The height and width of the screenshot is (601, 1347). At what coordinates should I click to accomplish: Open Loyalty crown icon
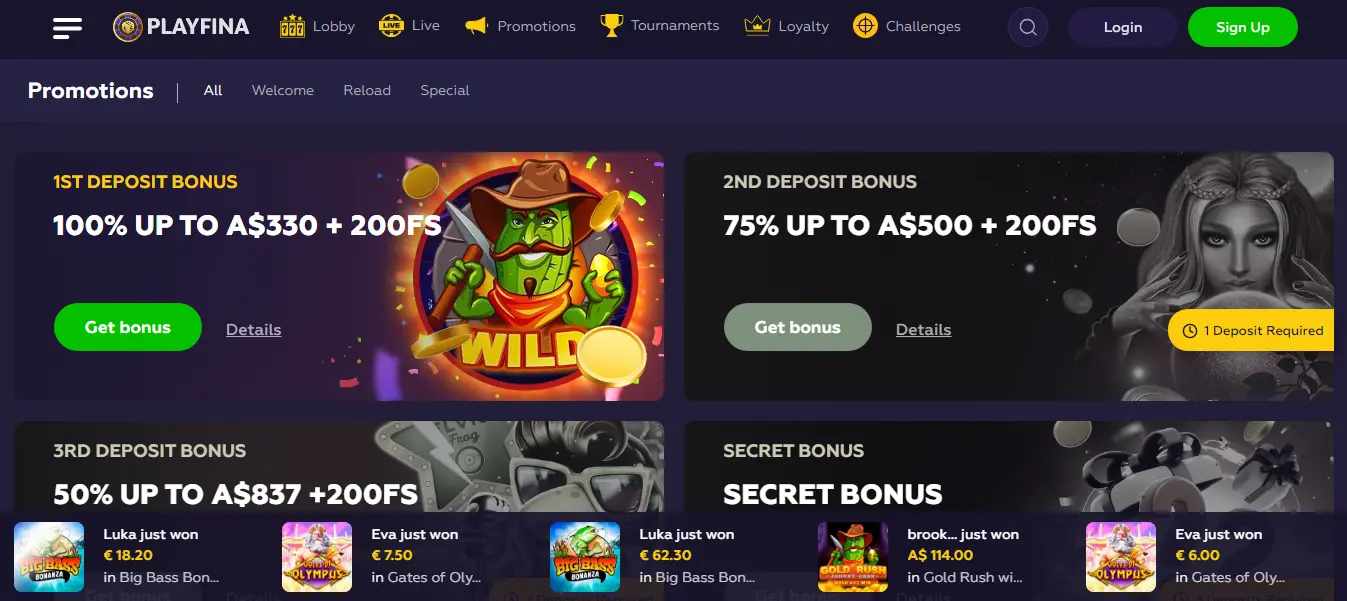click(757, 26)
